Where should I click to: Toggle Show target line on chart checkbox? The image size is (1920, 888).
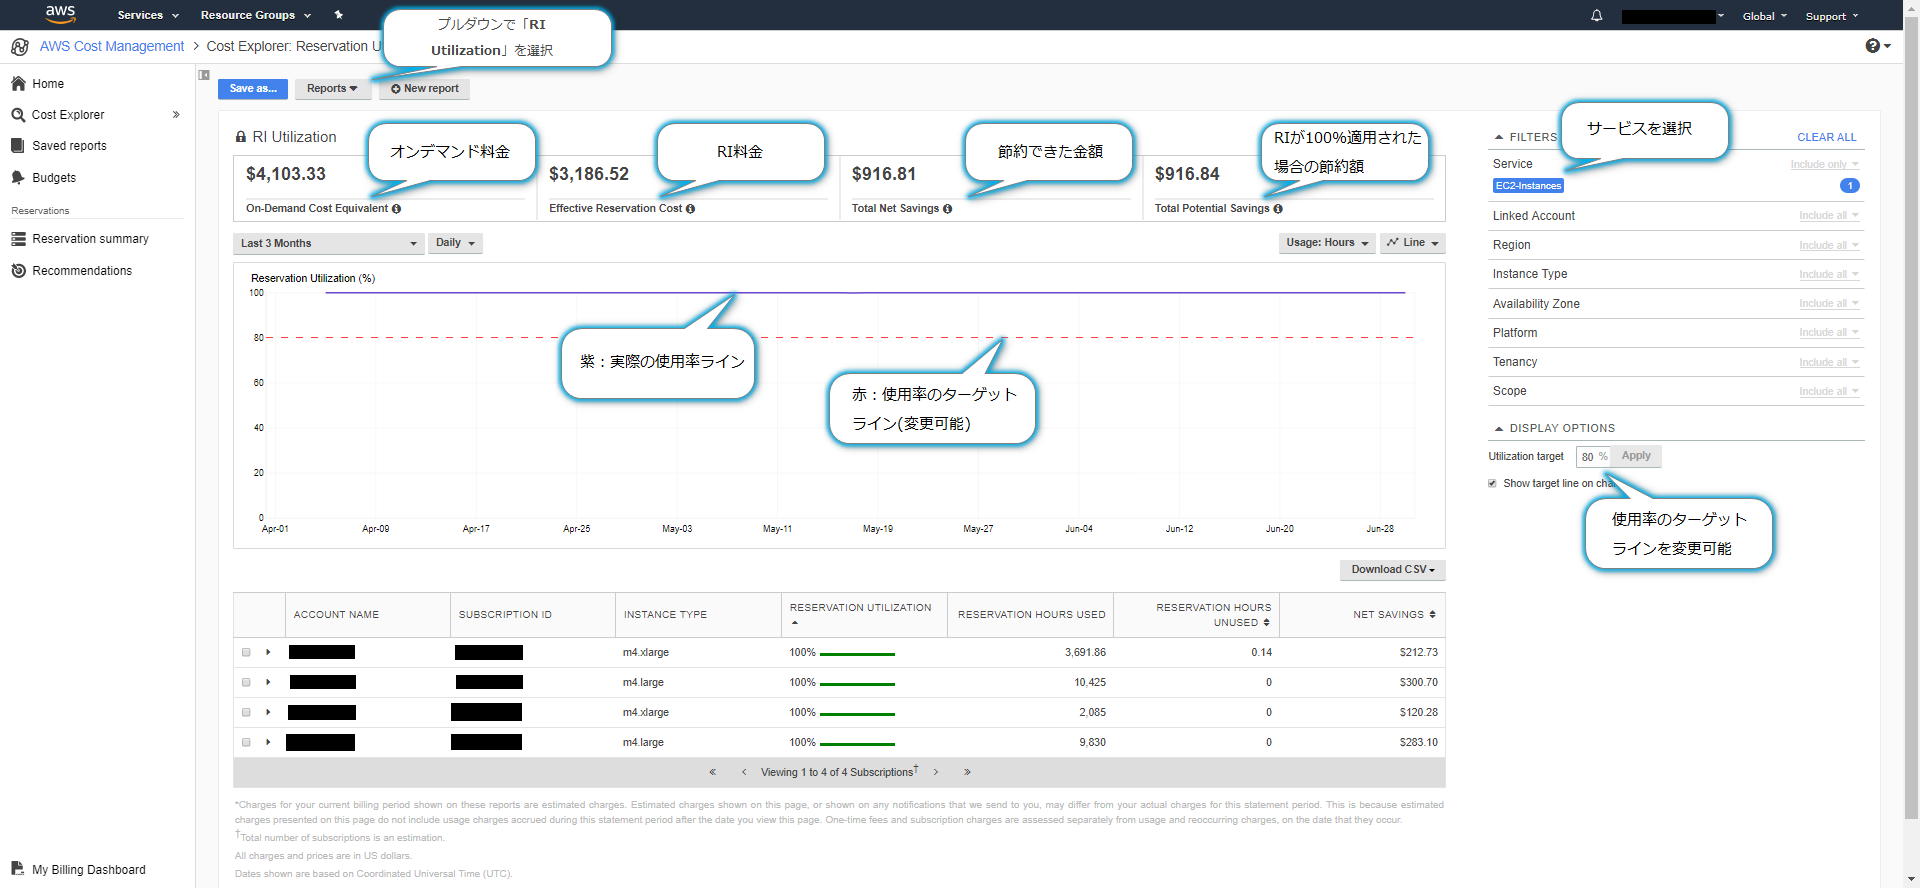(x=1493, y=484)
